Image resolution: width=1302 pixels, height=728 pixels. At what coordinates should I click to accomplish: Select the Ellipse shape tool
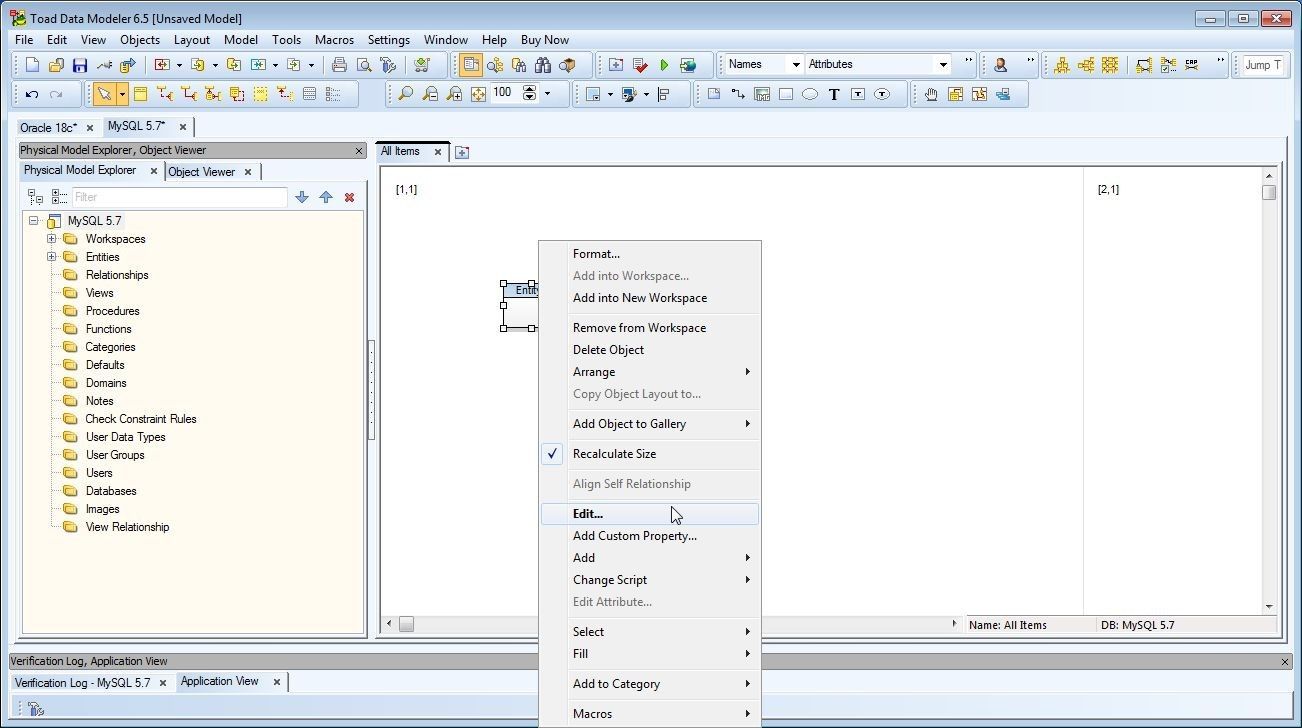[x=810, y=94]
